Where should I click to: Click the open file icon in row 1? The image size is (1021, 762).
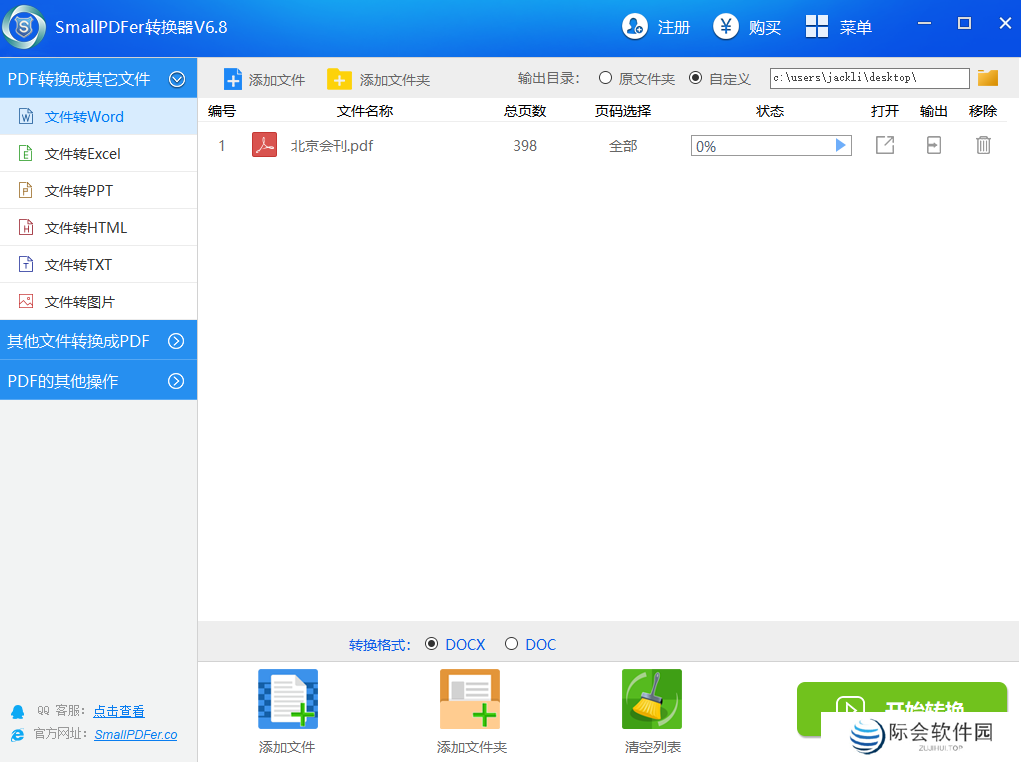pyautogui.click(x=884, y=146)
